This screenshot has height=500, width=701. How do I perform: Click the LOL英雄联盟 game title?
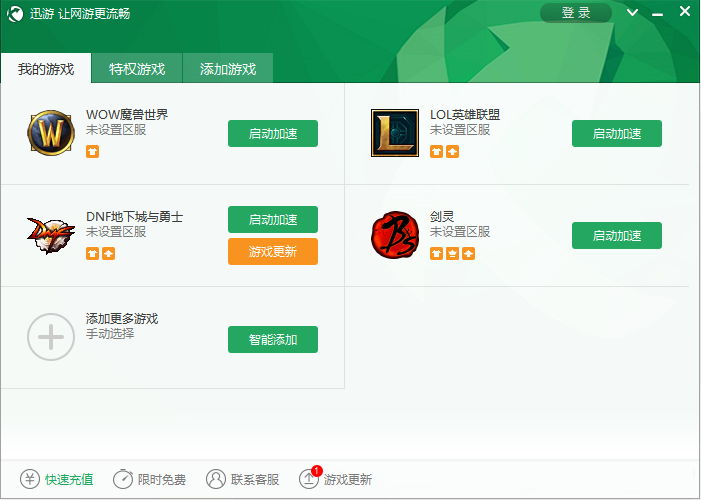pyautogui.click(x=465, y=115)
